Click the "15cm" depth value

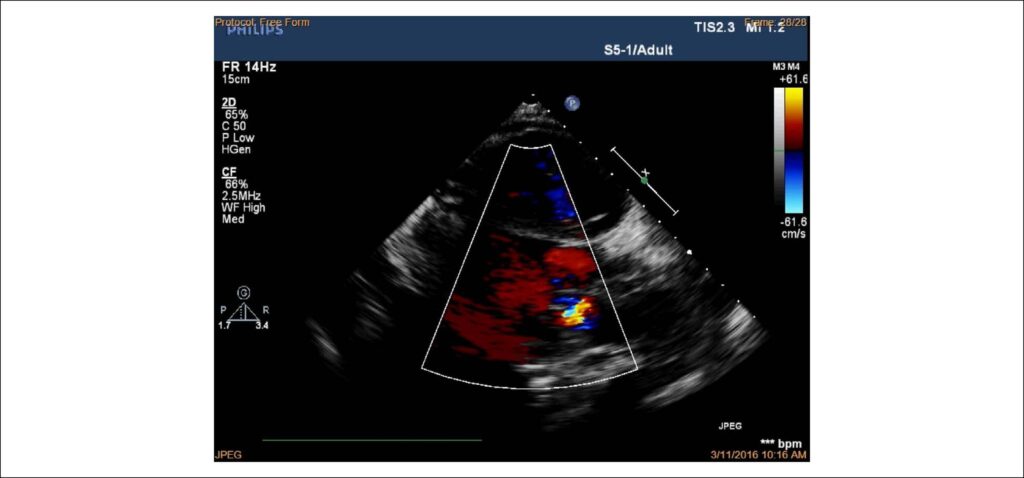pyautogui.click(x=236, y=80)
